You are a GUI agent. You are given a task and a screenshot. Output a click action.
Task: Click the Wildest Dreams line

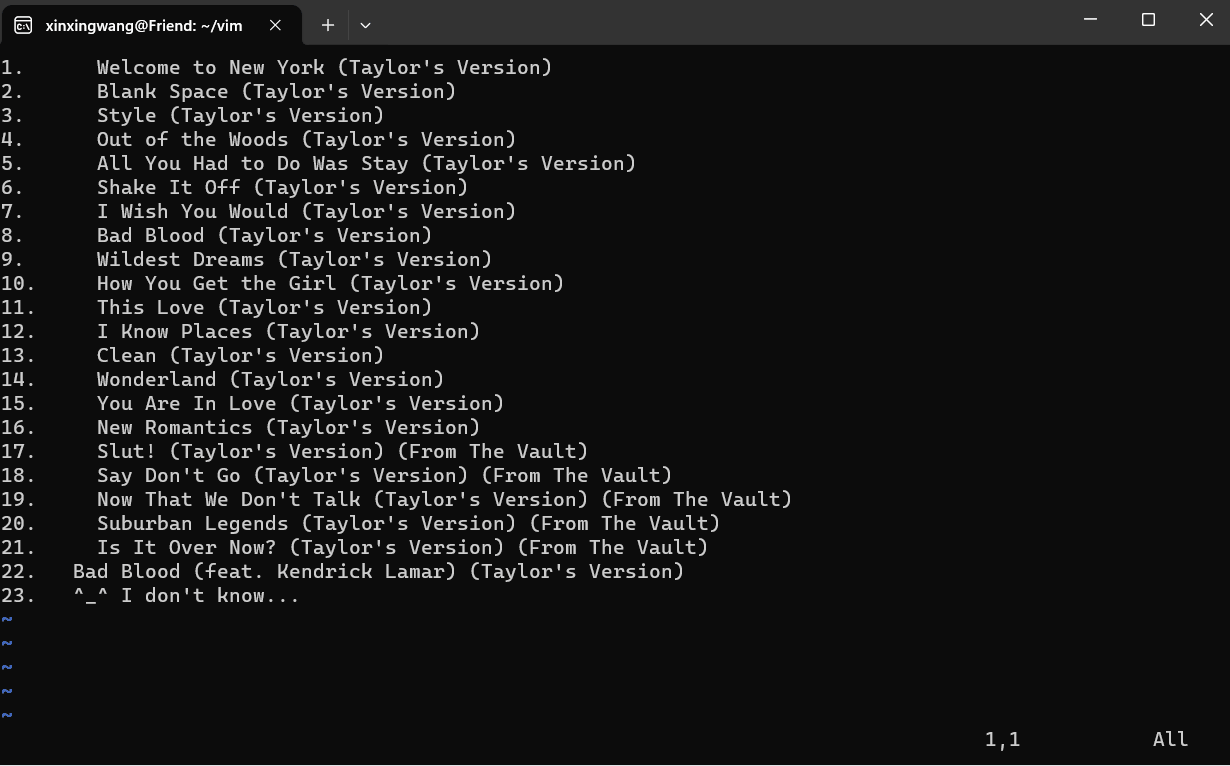pos(294,259)
